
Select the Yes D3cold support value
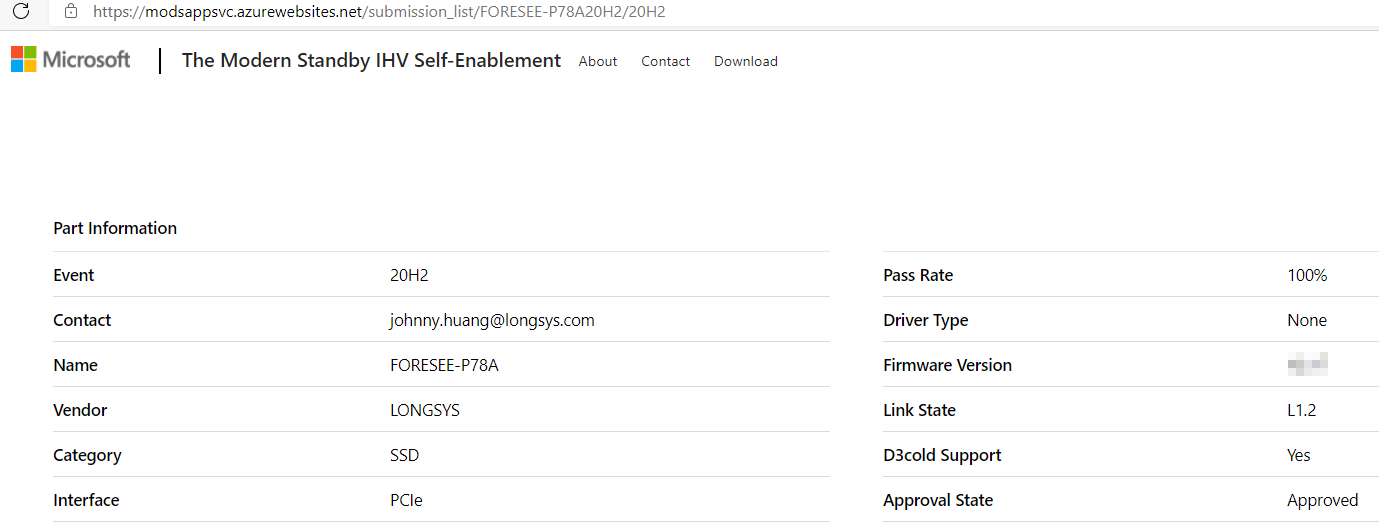pyautogui.click(x=1299, y=455)
